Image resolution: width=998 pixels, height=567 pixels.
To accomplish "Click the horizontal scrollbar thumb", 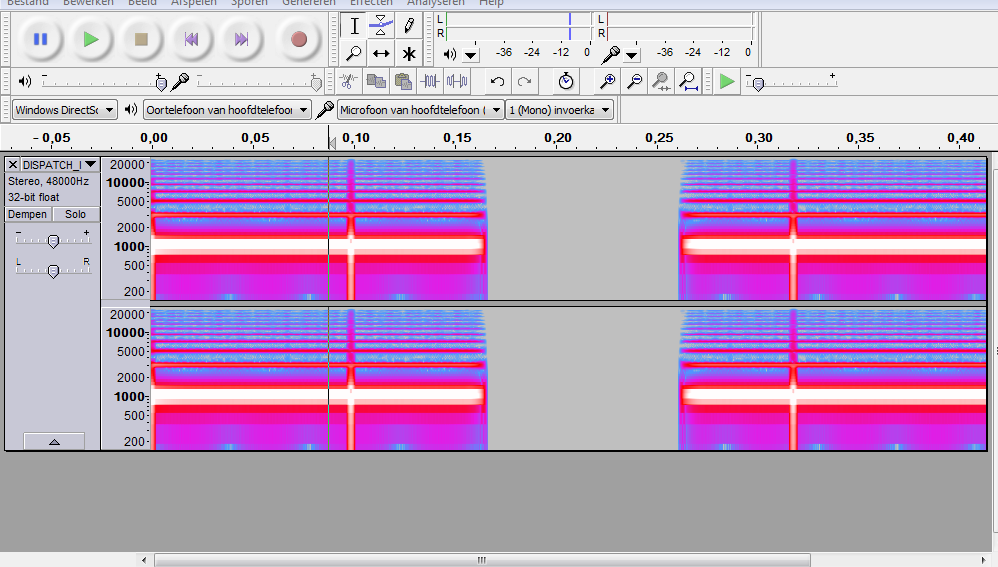I will pyautogui.click(x=482, y=560).
